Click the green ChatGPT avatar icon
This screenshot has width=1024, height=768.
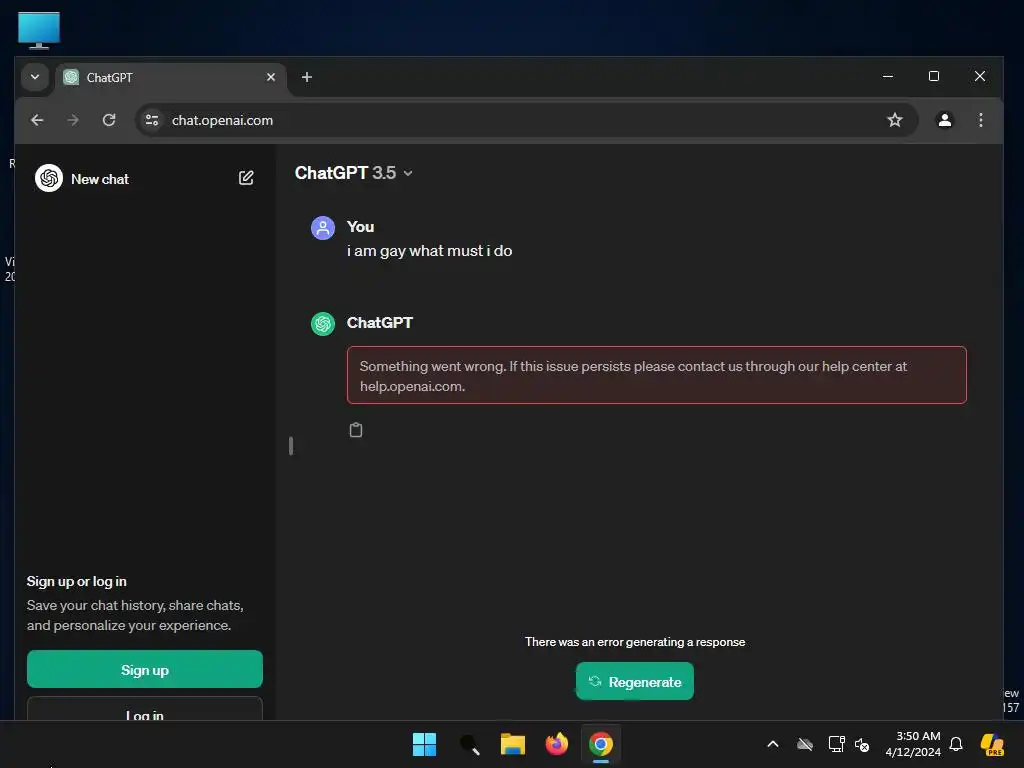coord(323,323)
